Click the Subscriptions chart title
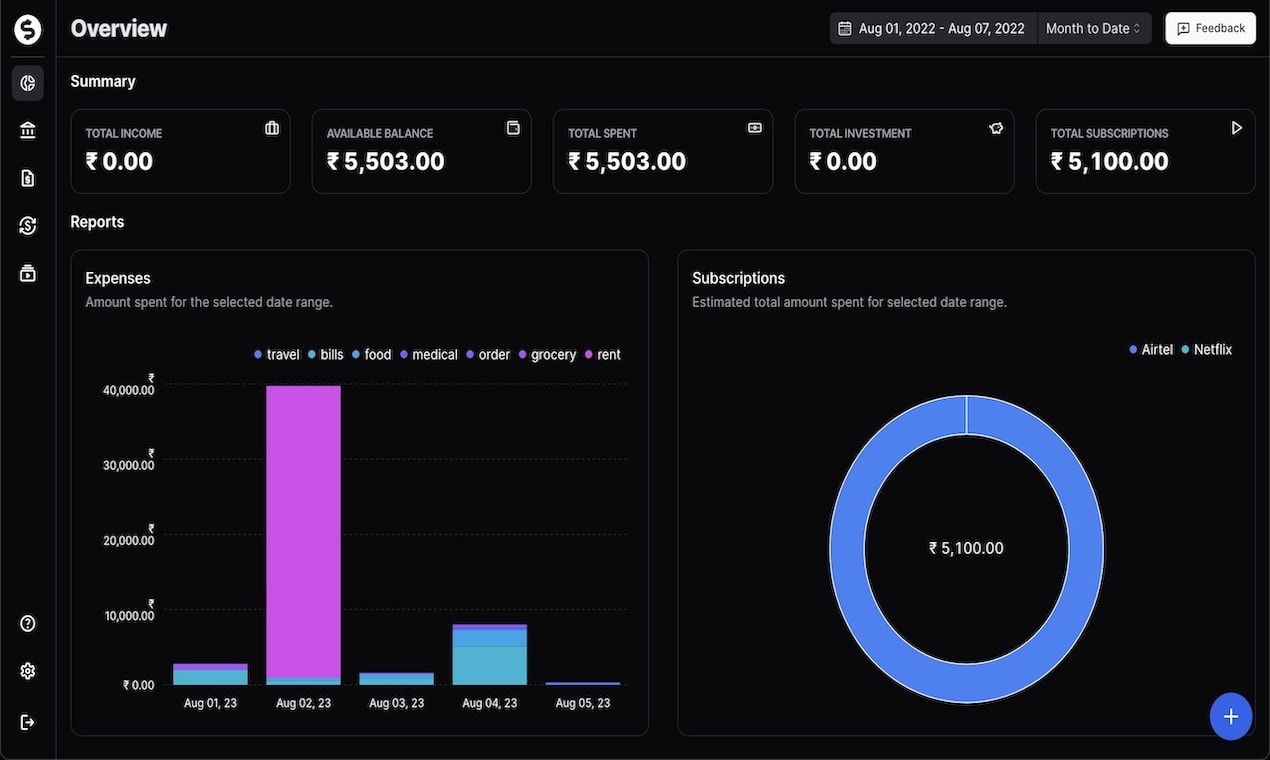Image resolution: width=1270 pixels, height=760 pixels. [x=738, y=278]
